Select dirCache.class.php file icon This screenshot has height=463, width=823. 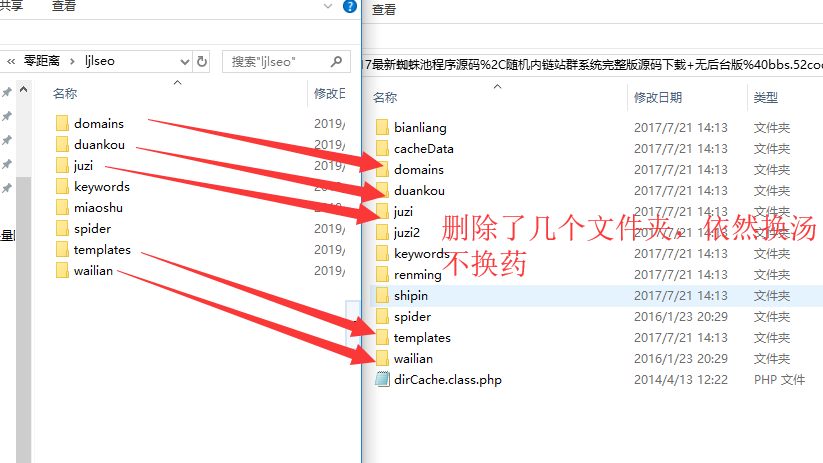(382, 380)
